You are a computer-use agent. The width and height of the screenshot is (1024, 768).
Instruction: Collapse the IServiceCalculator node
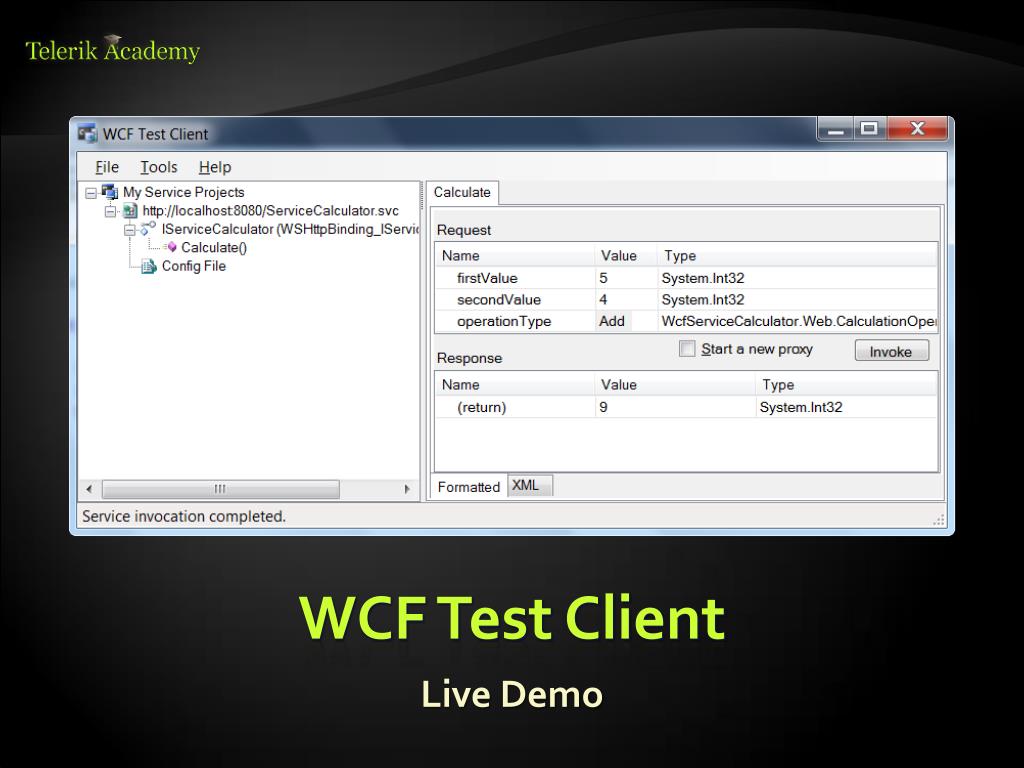pyautogui.click(x=129, y=230)
